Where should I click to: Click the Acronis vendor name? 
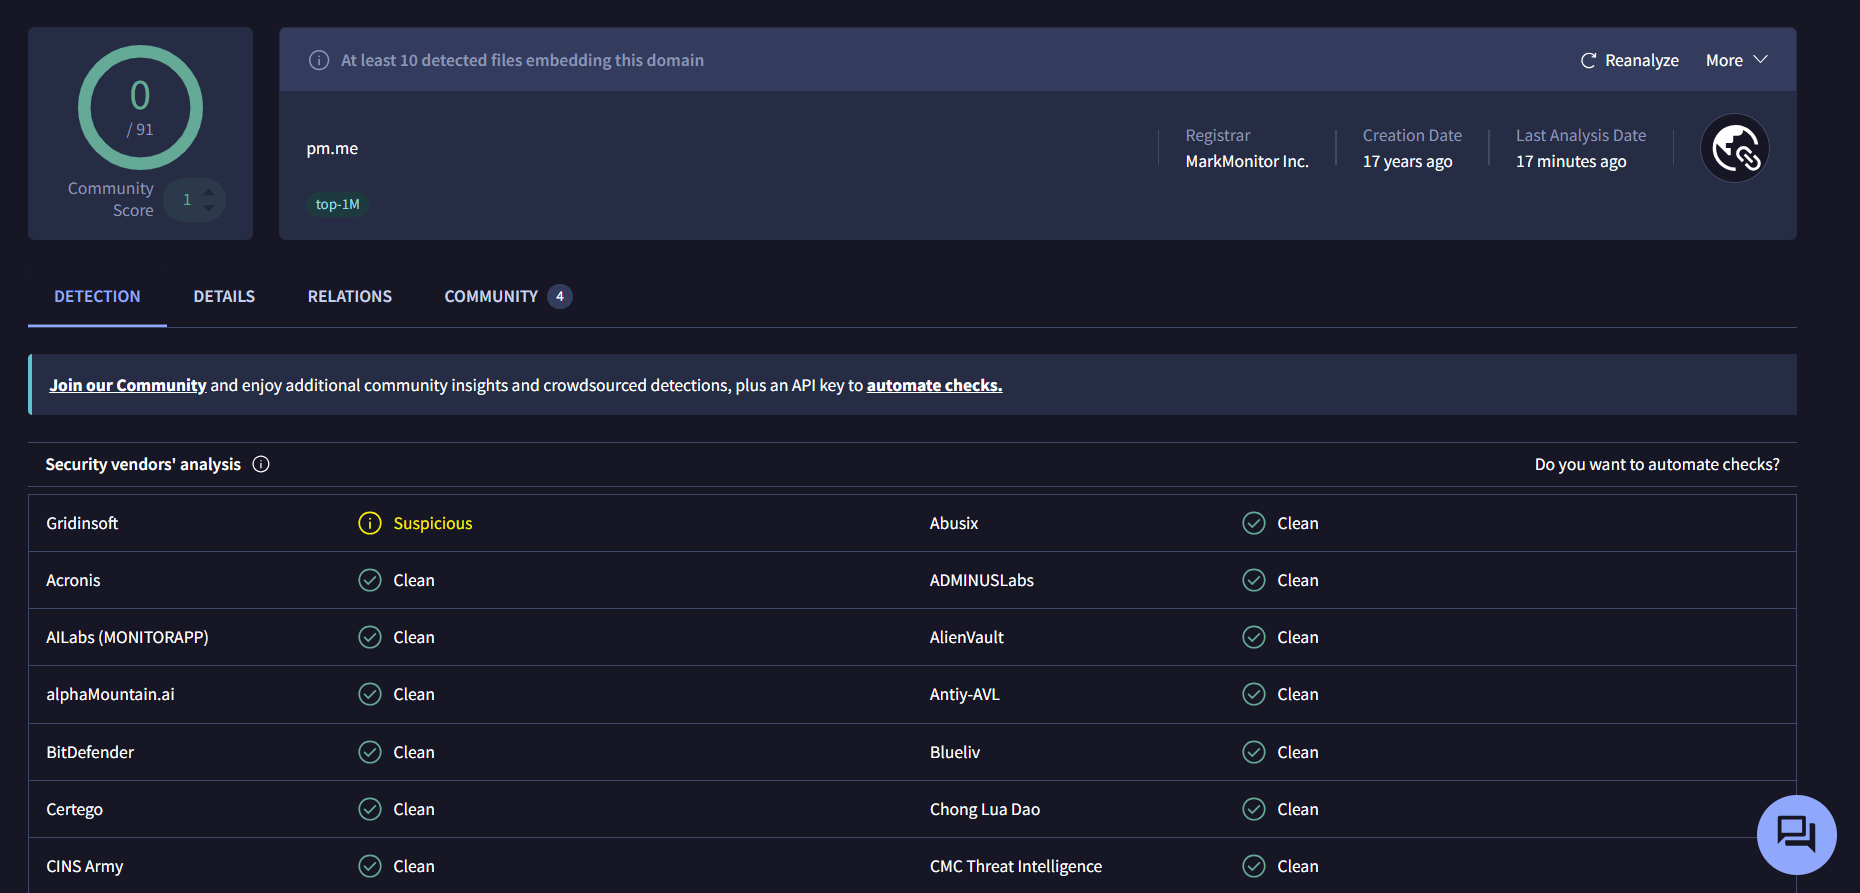click(x=73, y=580)
